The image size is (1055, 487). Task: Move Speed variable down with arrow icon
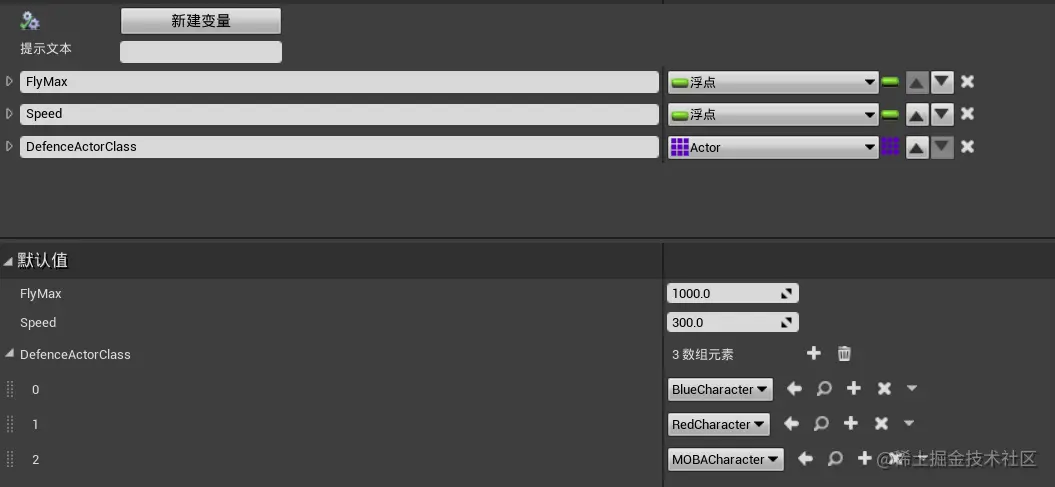point(942,114)
